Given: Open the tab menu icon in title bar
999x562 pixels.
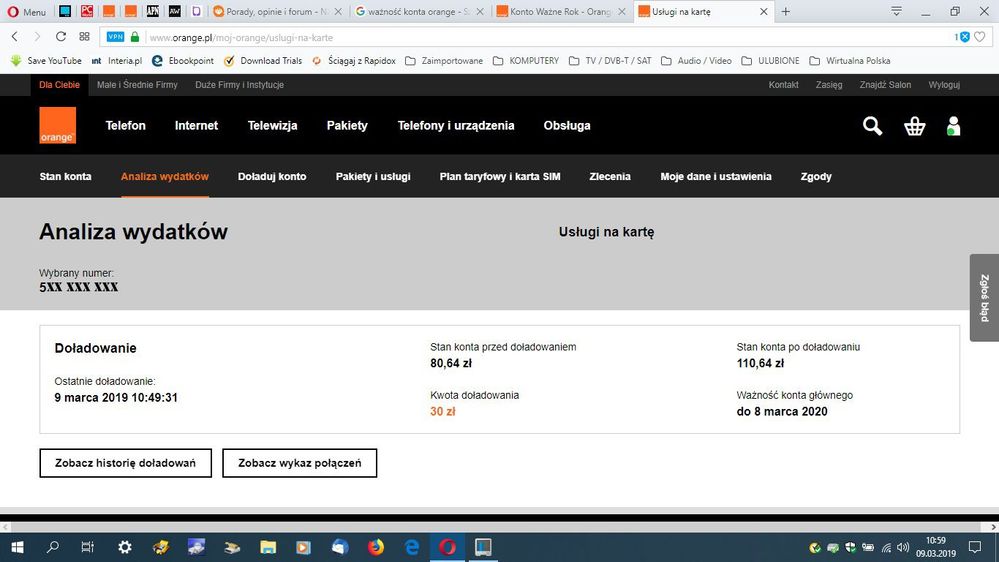Looking at the screenshot, I should pos(896,11).
